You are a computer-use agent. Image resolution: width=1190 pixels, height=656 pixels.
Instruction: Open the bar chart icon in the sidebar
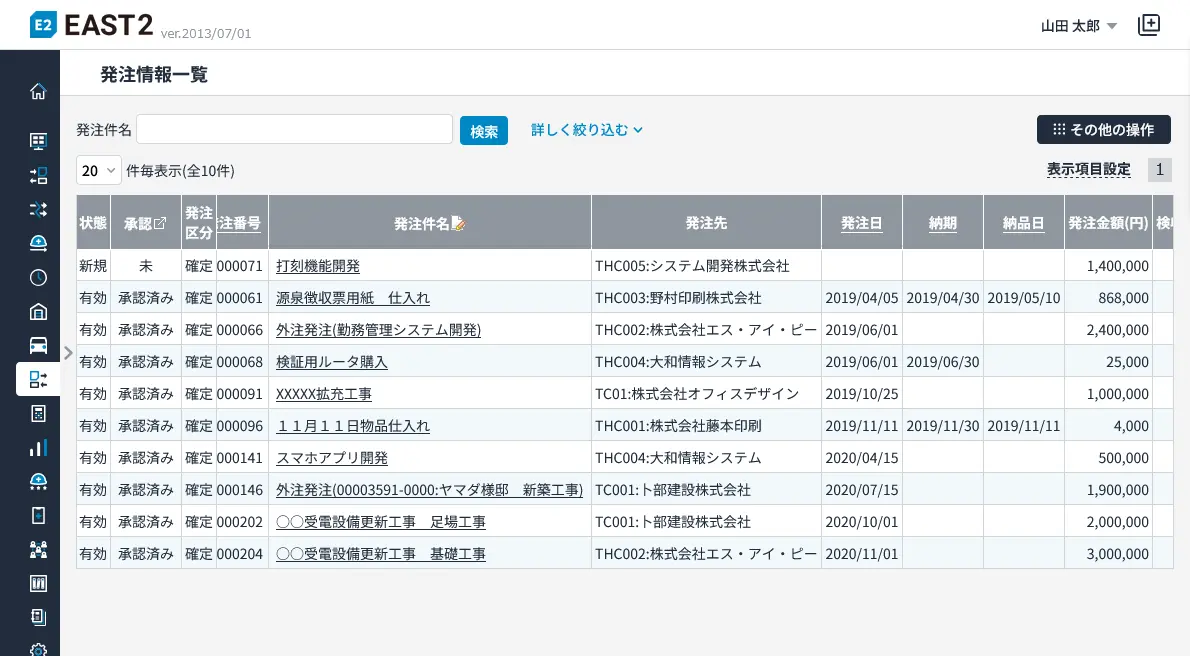pyautogui.click(x=38, y=447)
